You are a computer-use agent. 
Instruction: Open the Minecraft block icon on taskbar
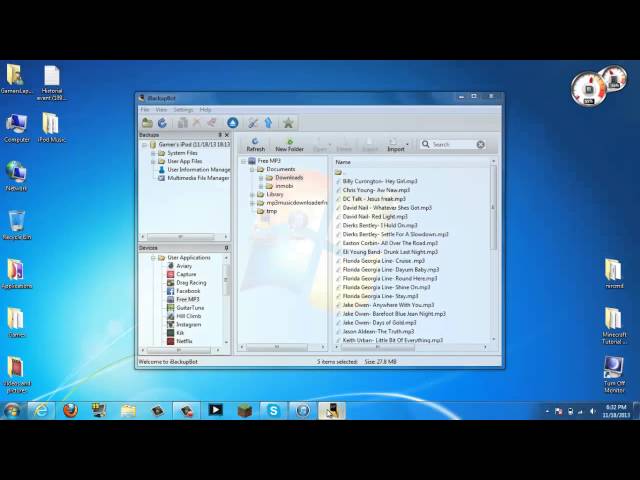[244, 410]
